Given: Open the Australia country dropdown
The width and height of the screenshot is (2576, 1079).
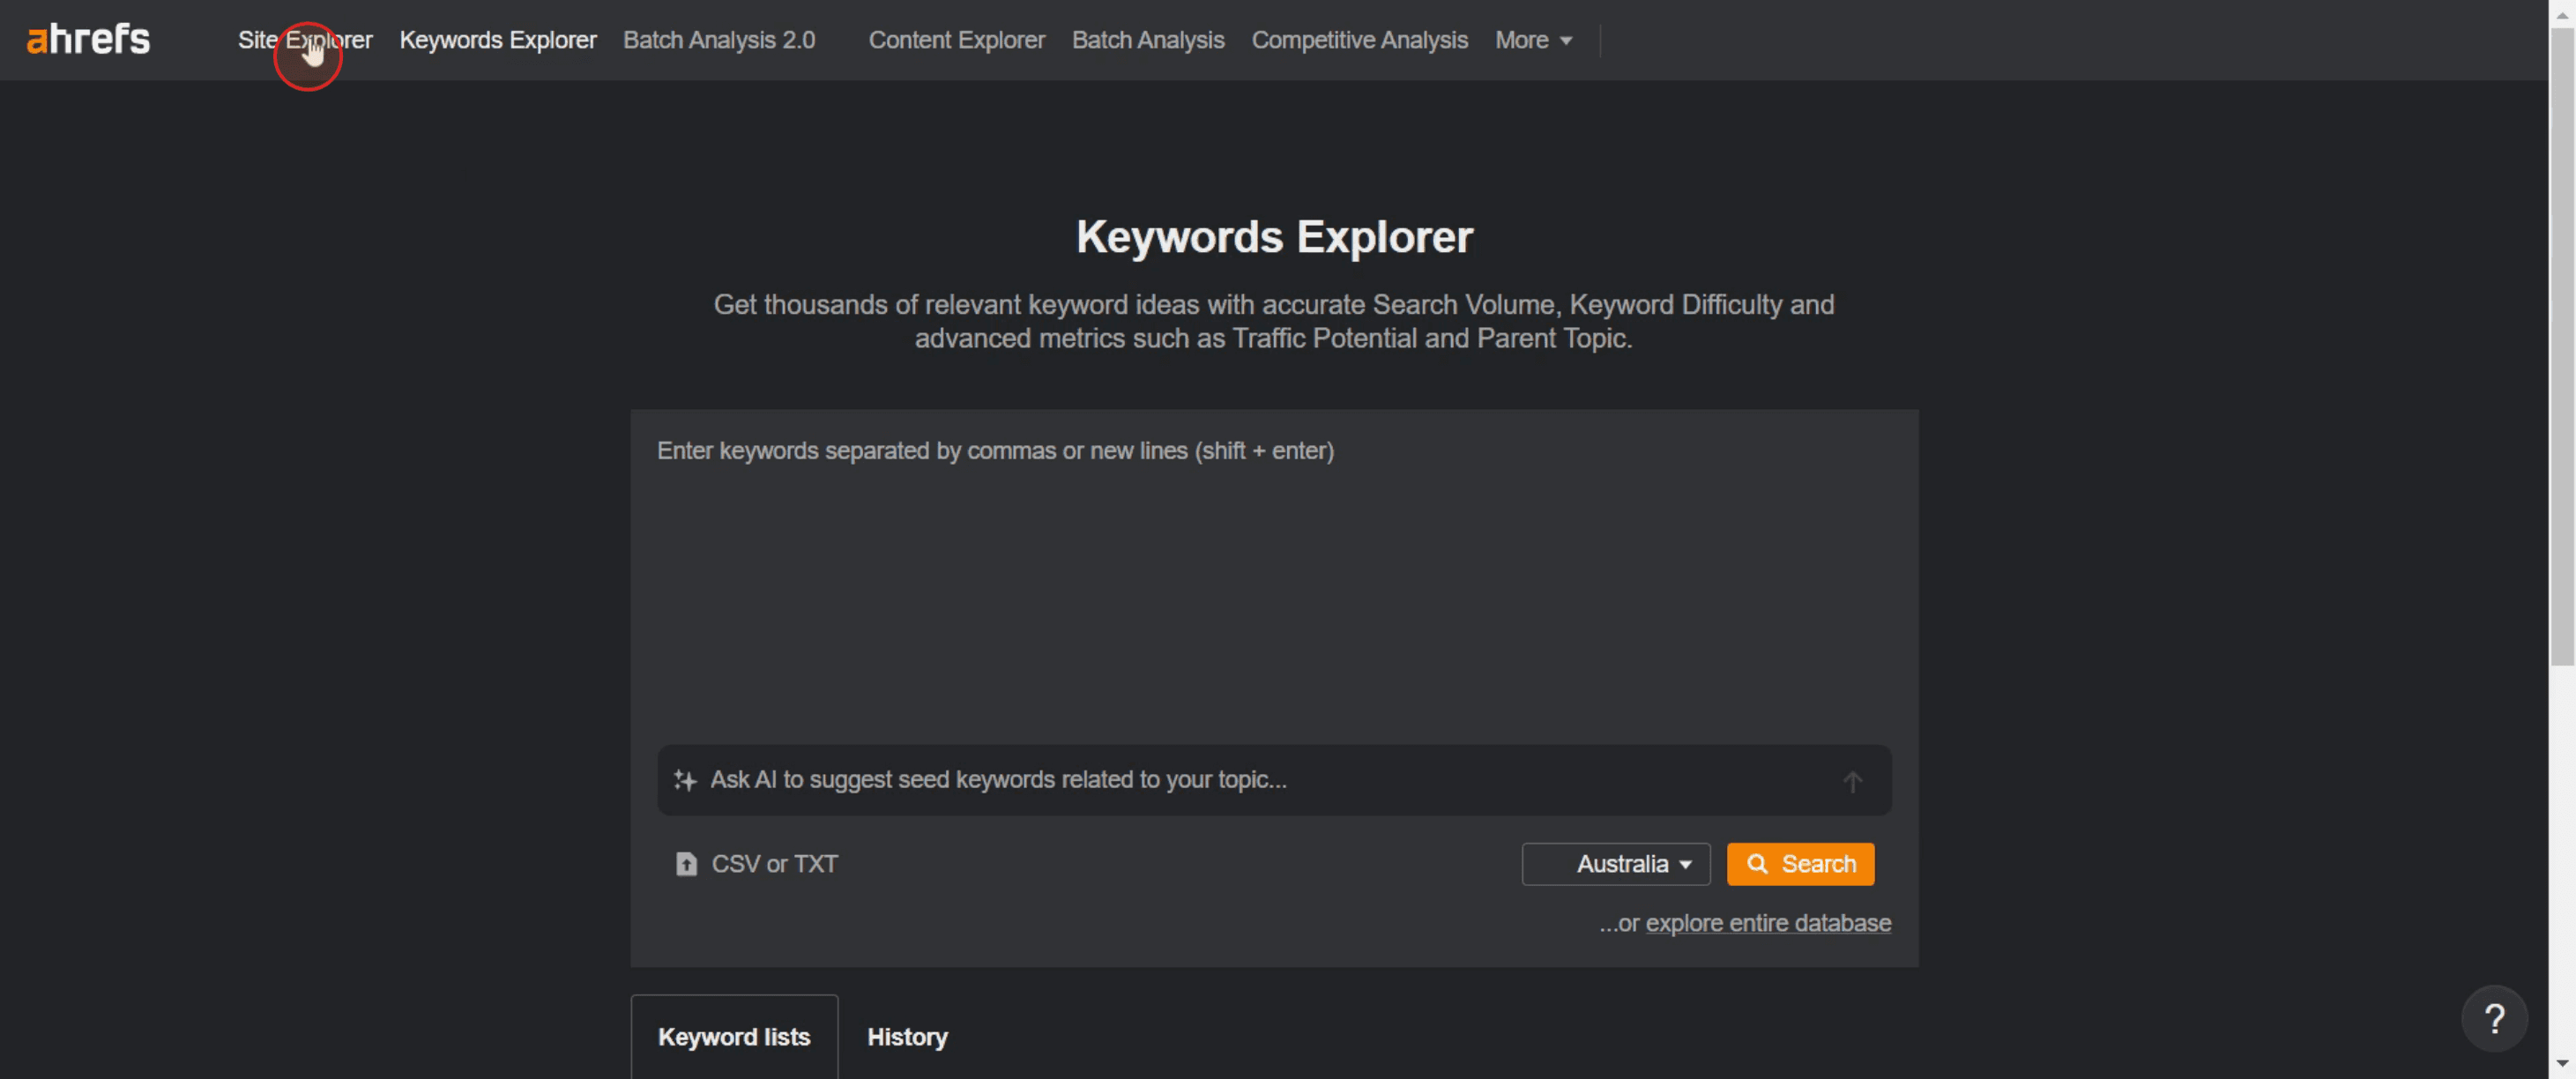Looking at the screenshot, I should pos(1616,864).
